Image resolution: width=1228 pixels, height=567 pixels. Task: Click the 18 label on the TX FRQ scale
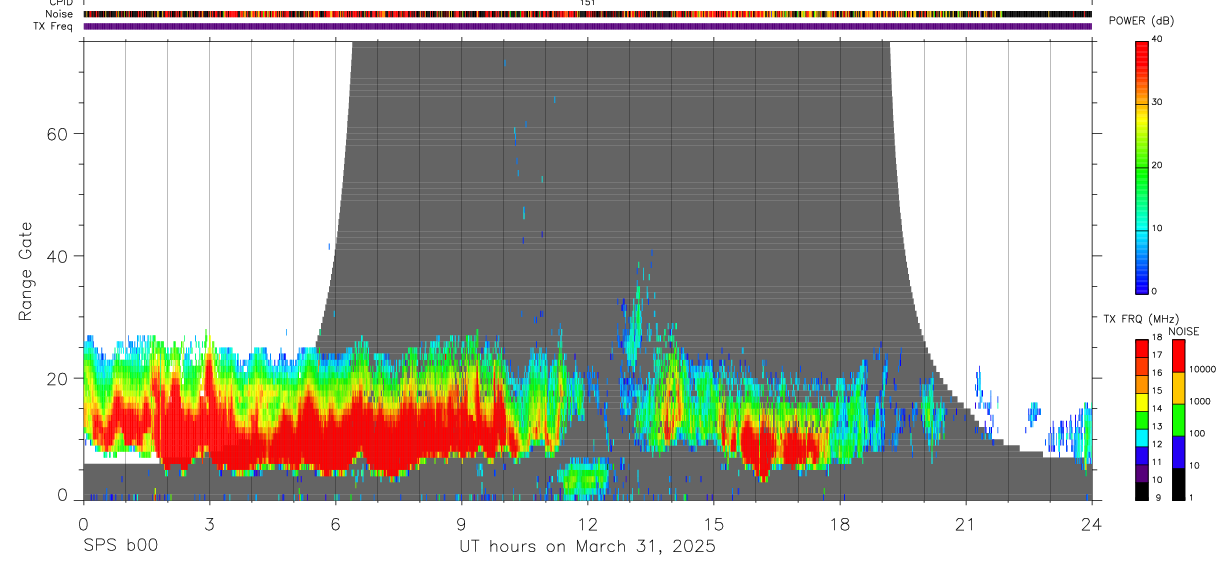coord(1157,338)
